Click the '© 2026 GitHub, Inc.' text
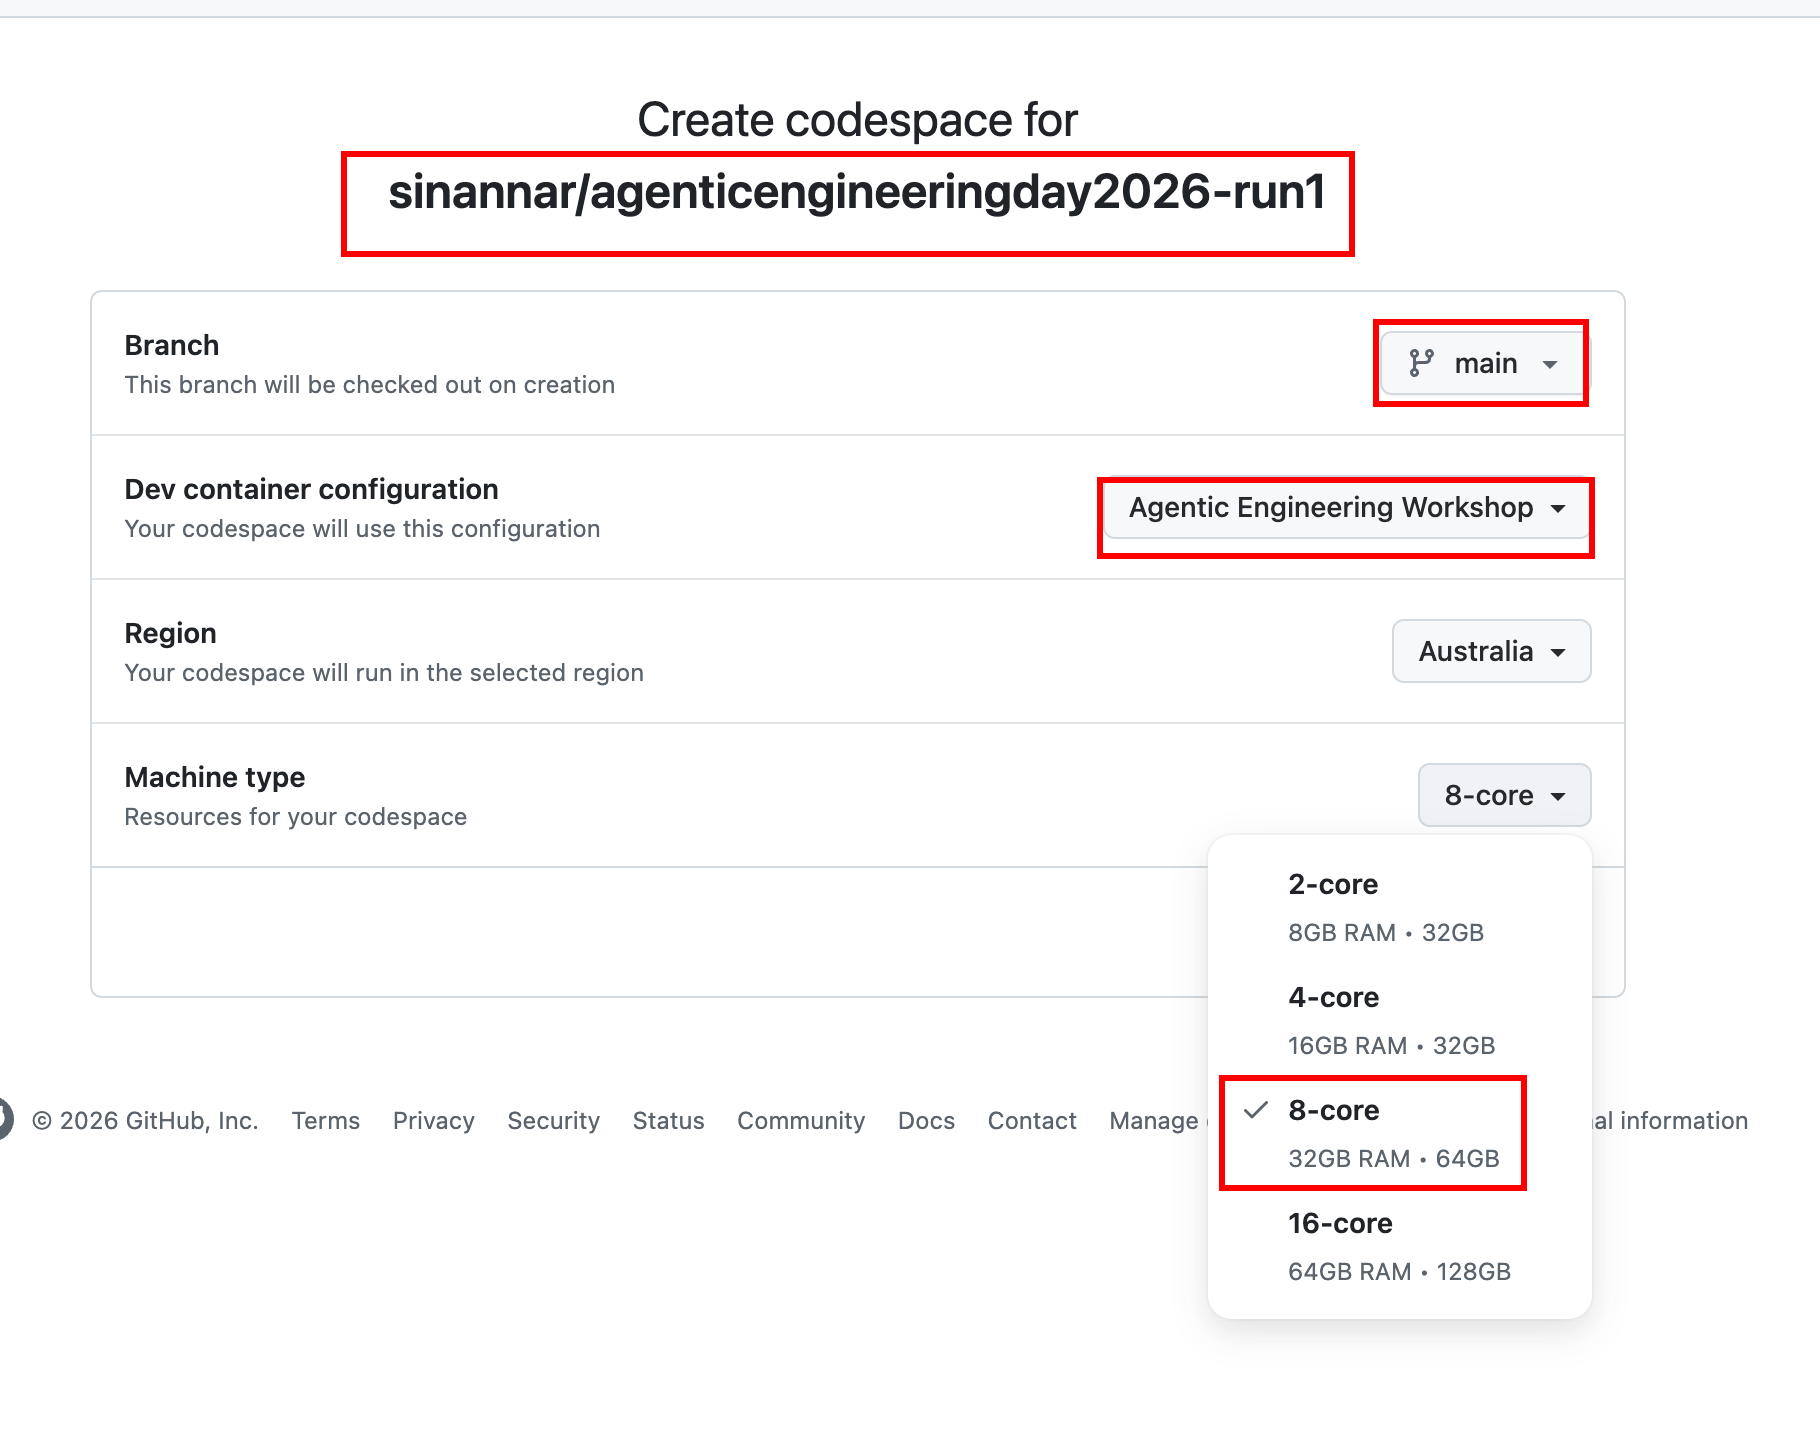This screenshot has width=1820, height=1450. coord(145,1120)
